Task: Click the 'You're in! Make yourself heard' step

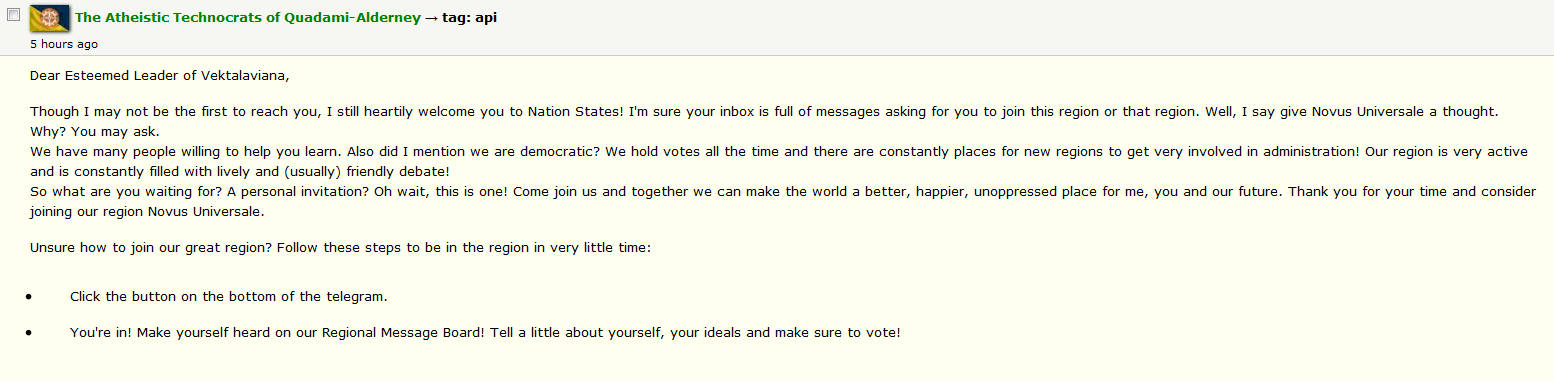Action: pos(485,332)
